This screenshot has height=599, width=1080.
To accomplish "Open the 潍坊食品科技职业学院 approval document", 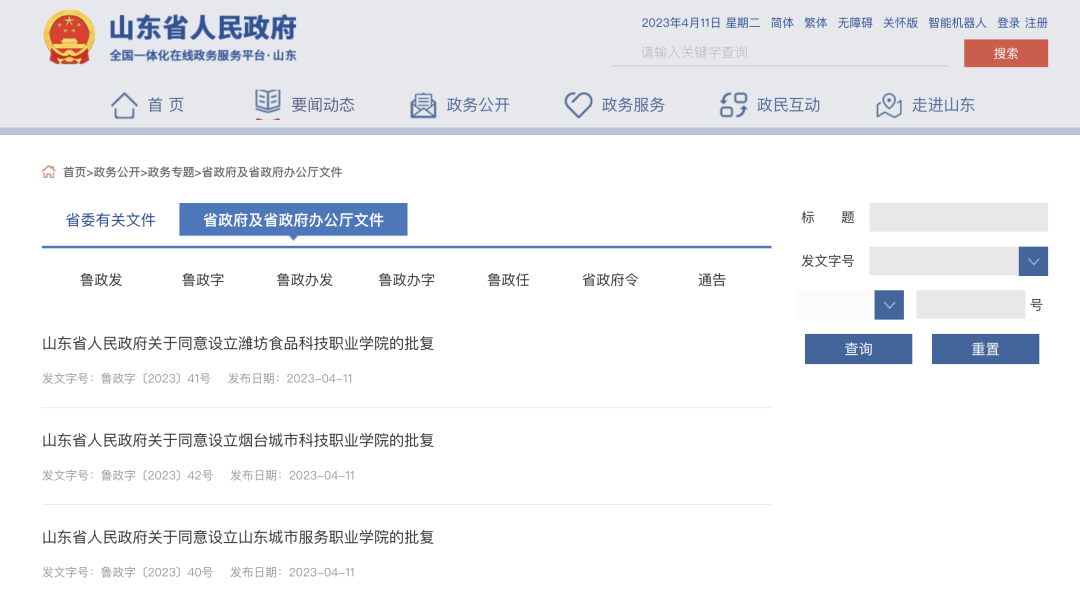I will pos(236,343).
